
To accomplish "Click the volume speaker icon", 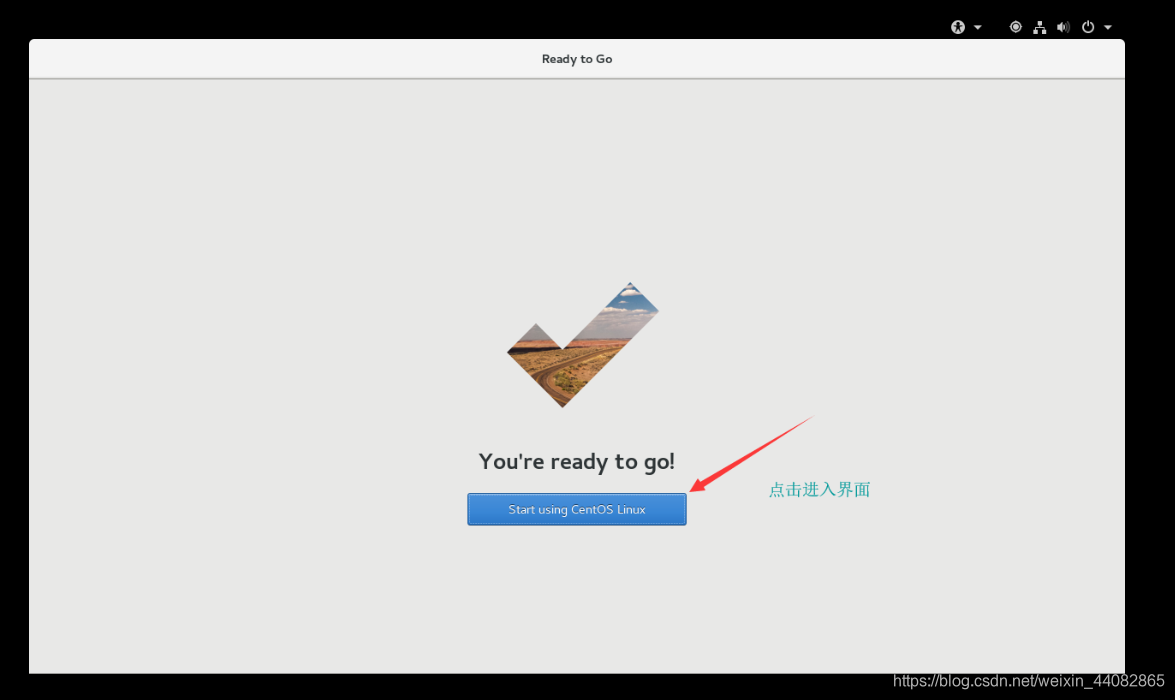I will pos(1063,27).
